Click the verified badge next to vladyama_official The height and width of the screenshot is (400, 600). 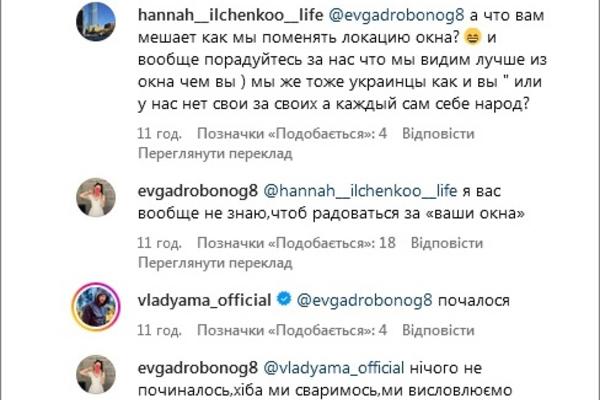(x=284, y=299)
